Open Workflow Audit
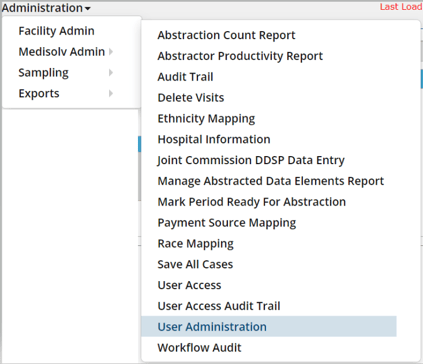The height and width of the screenshot is (364, 423). [199, 348]
